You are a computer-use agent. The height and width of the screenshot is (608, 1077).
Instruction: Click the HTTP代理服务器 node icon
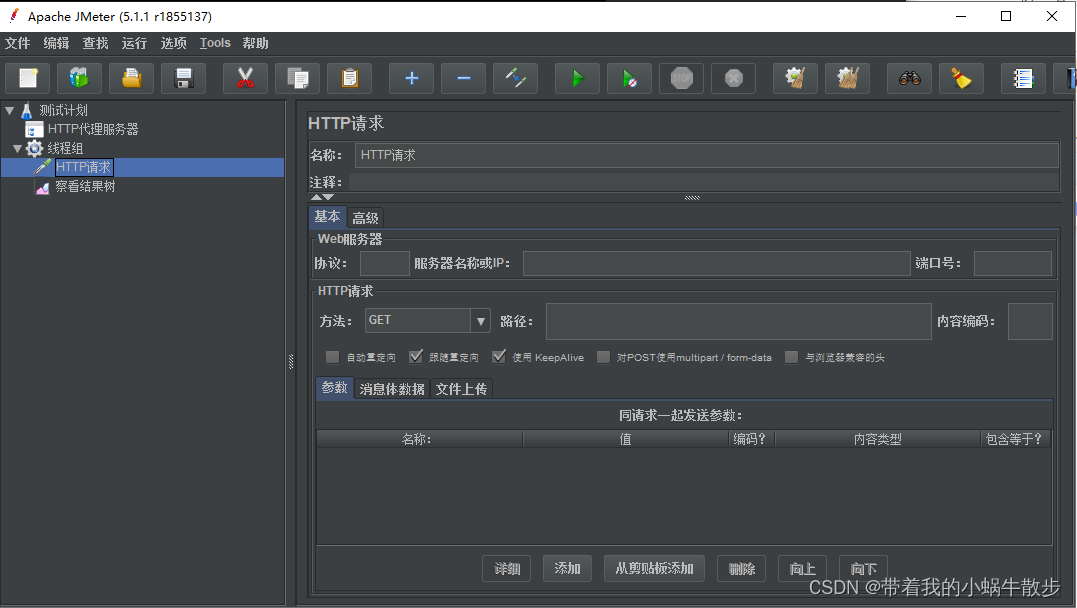pos(34,129)
